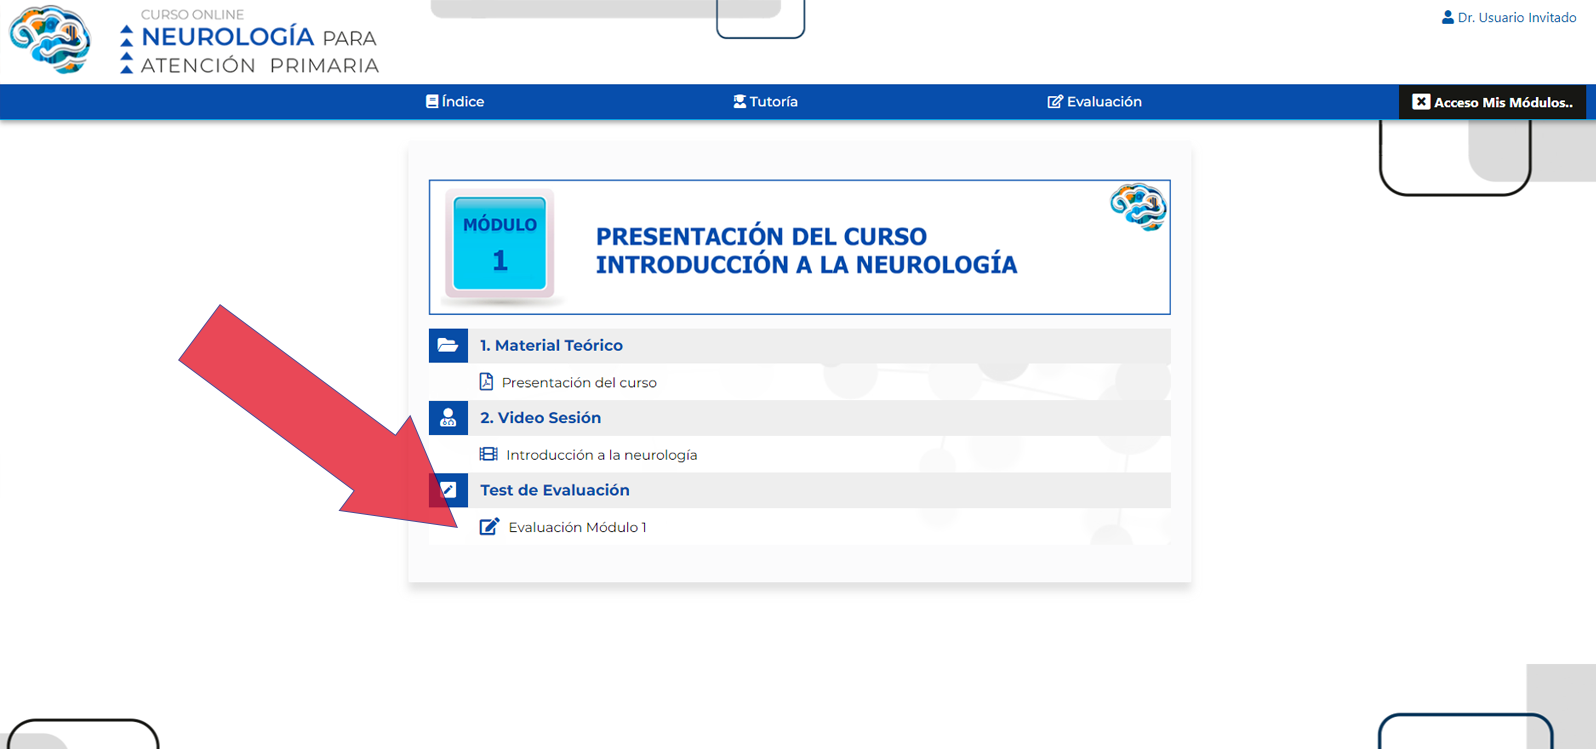Click the film strip icon for Introducción video
The width and height of the screenshot is (1596, 749).
click(488, 455)
